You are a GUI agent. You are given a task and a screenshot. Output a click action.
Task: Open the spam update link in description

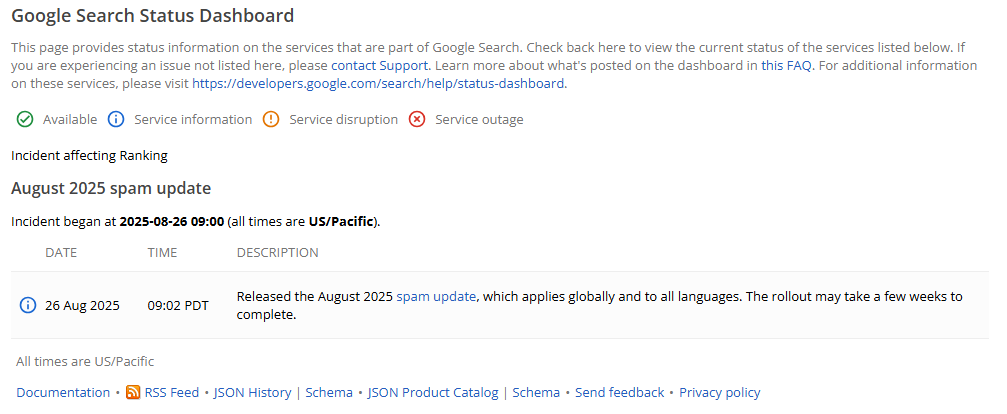point(436,297)
